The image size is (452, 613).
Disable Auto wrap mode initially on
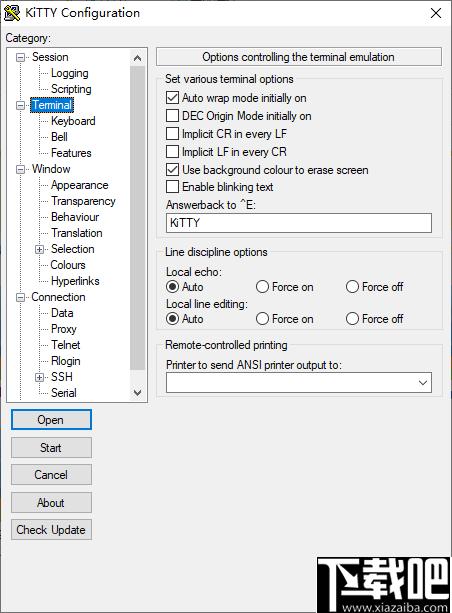tap(172, 97)
